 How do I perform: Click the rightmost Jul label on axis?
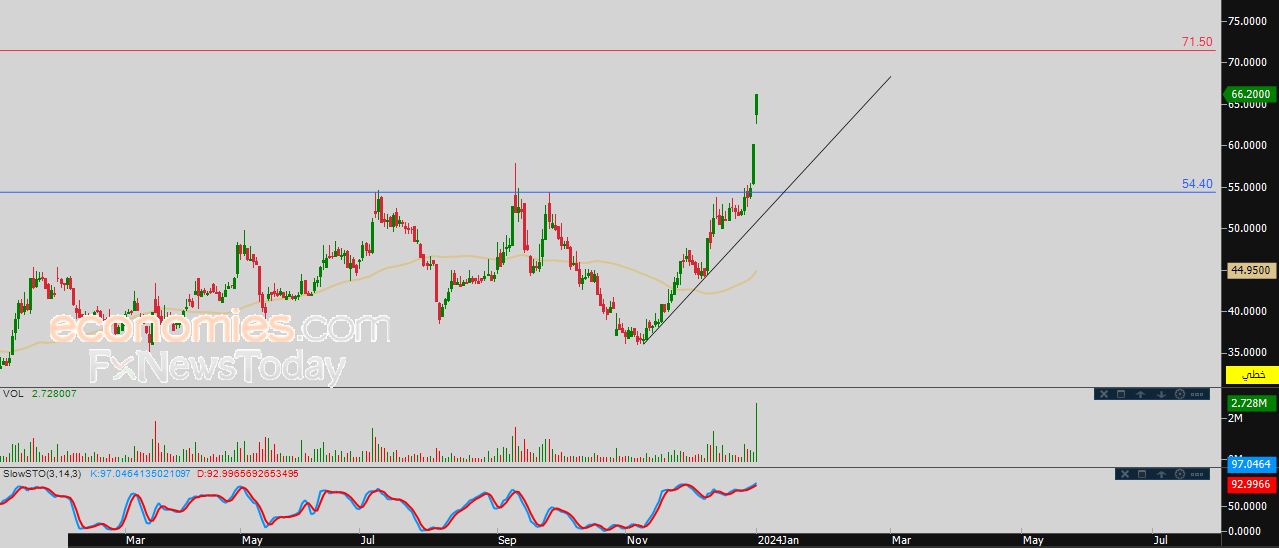coord(1160,540)
